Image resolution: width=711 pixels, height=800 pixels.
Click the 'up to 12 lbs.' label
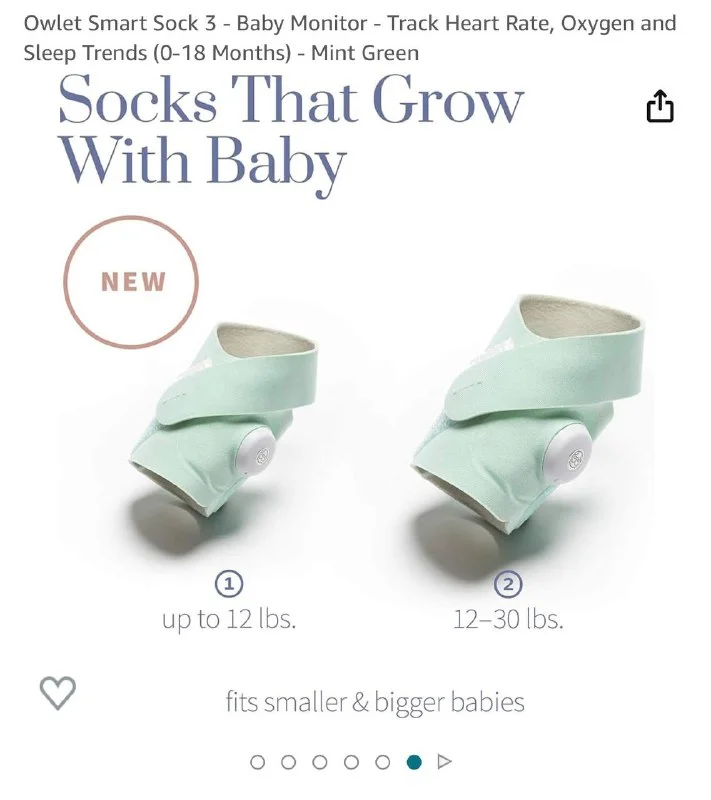(229, 619)
